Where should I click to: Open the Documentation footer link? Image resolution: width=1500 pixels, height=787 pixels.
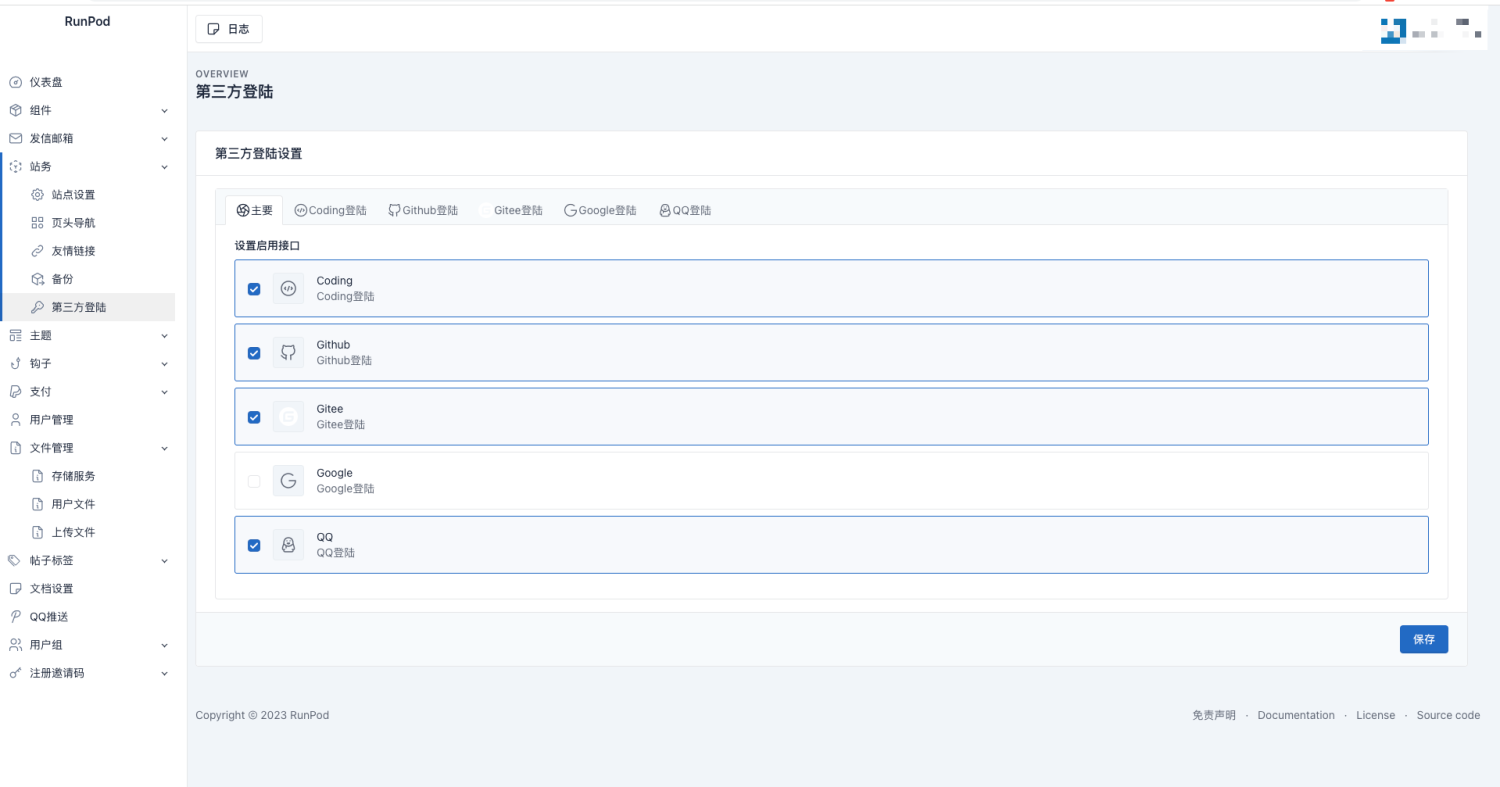(x=1295, y=715)
